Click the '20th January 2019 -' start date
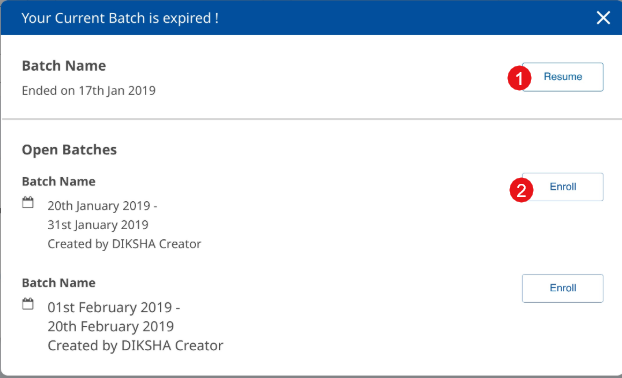622x378 pixels. click(x=102, y=206)
